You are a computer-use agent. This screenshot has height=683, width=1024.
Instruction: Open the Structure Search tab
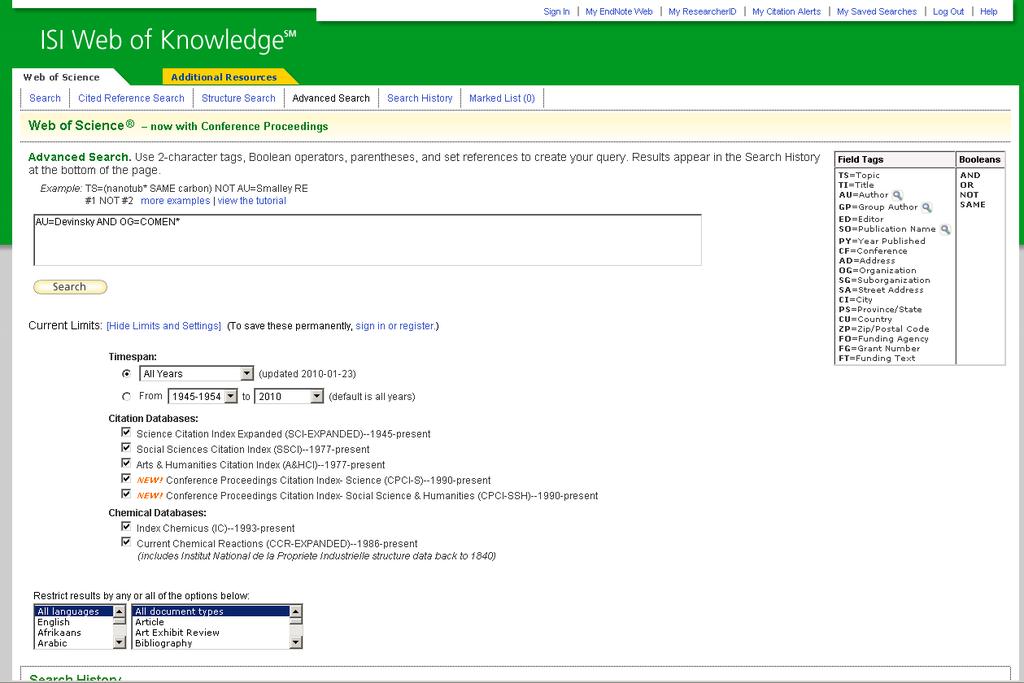click(x=238, y=98)
